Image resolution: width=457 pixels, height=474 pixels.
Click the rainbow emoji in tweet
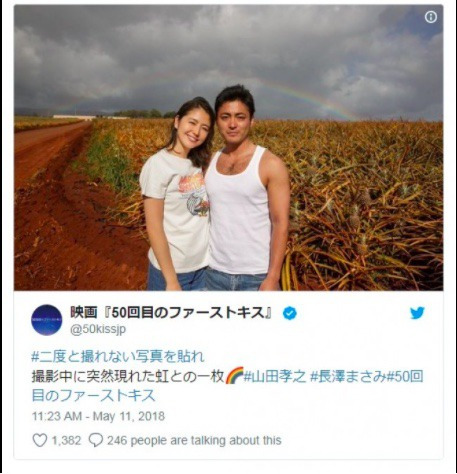234,376
